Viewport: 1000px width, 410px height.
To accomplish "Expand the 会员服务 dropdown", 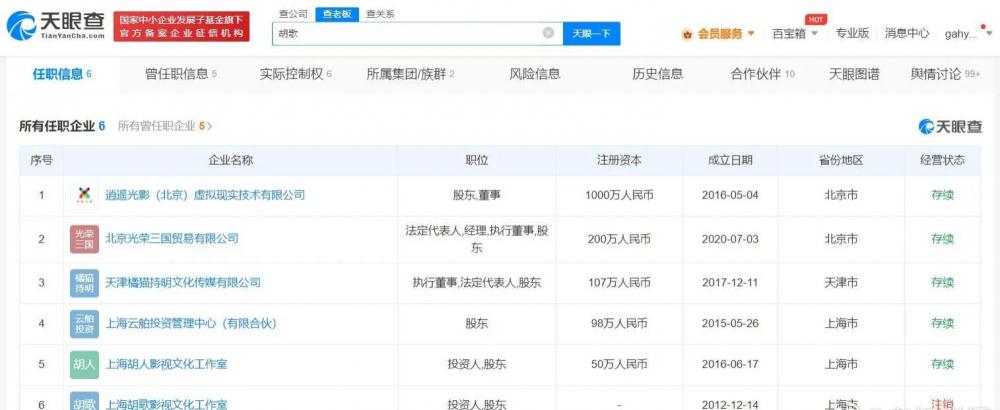I will (x=751, y=34).
